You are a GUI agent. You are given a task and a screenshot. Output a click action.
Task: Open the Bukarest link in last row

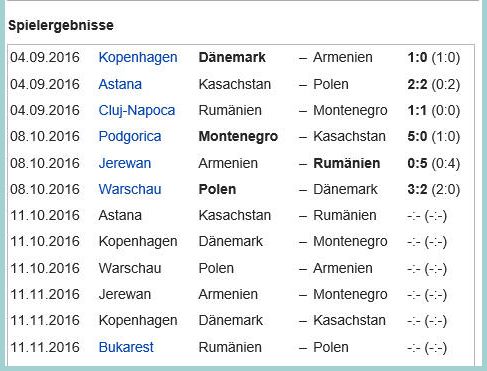pos(126,347)
